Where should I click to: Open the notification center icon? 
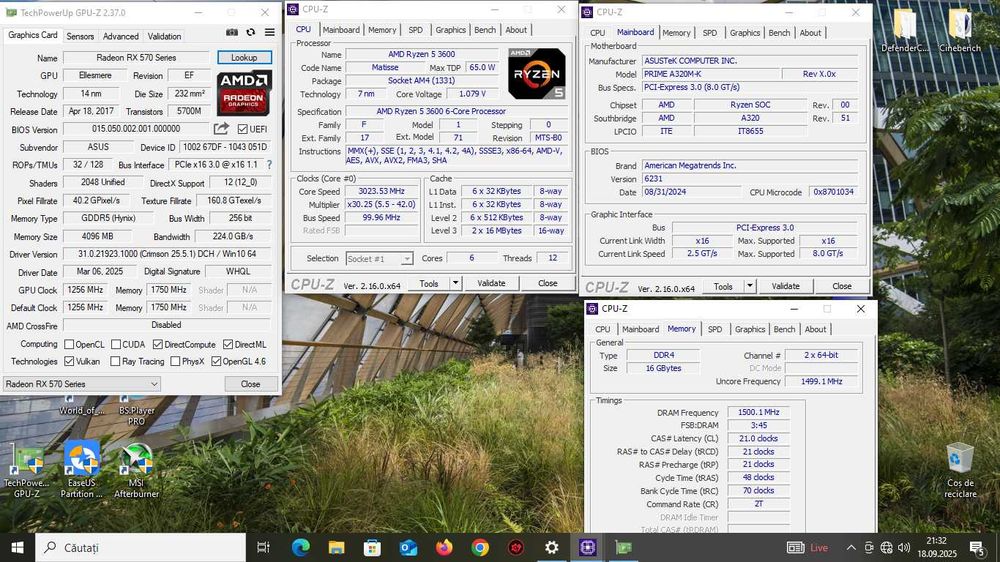click(977, 547)
